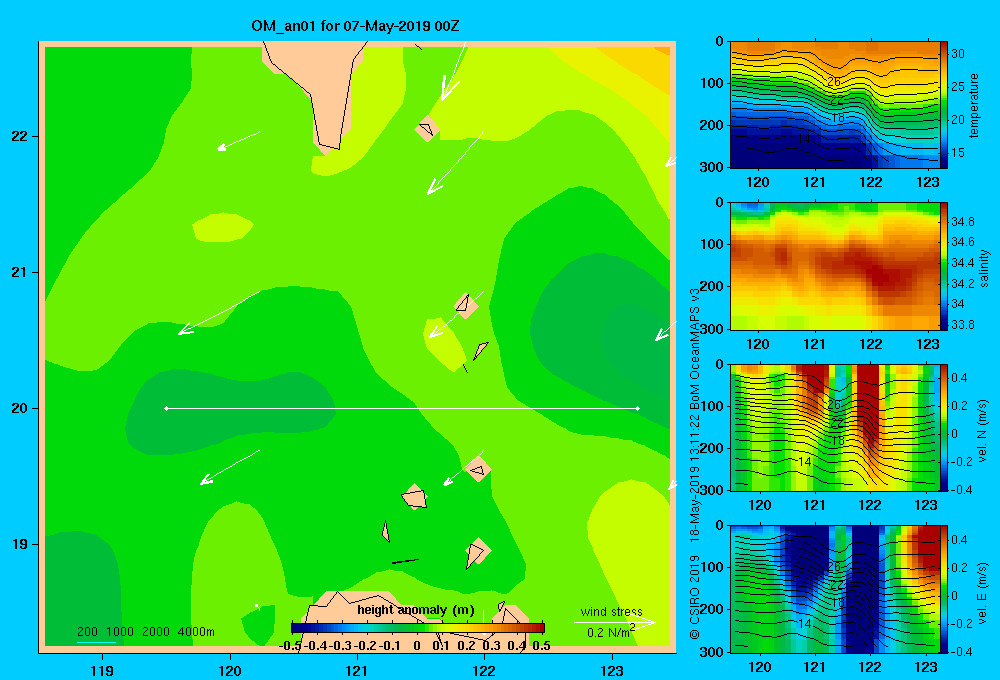Open the eastward velocity section panel
This screenshot has height=680, width=1000.
click(835, 589)
